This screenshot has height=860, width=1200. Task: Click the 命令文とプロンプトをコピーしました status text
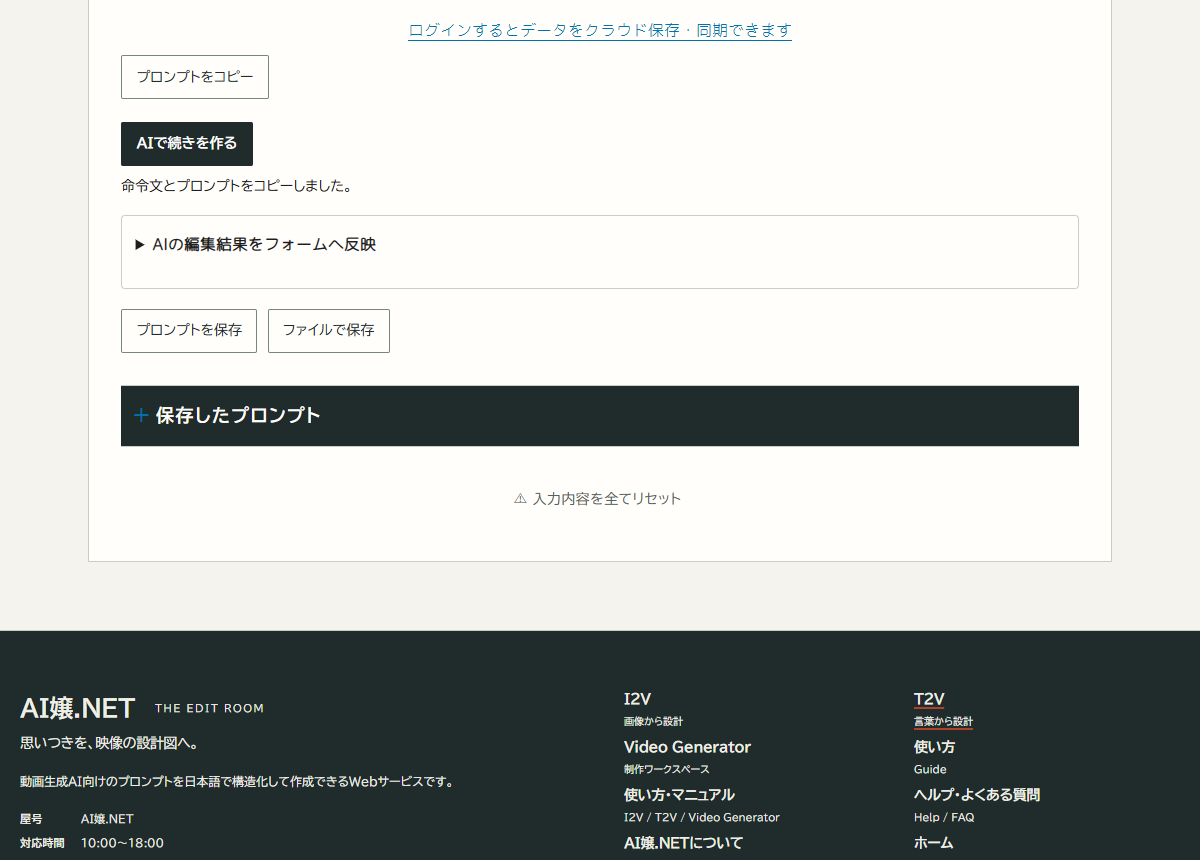point(236,186)
